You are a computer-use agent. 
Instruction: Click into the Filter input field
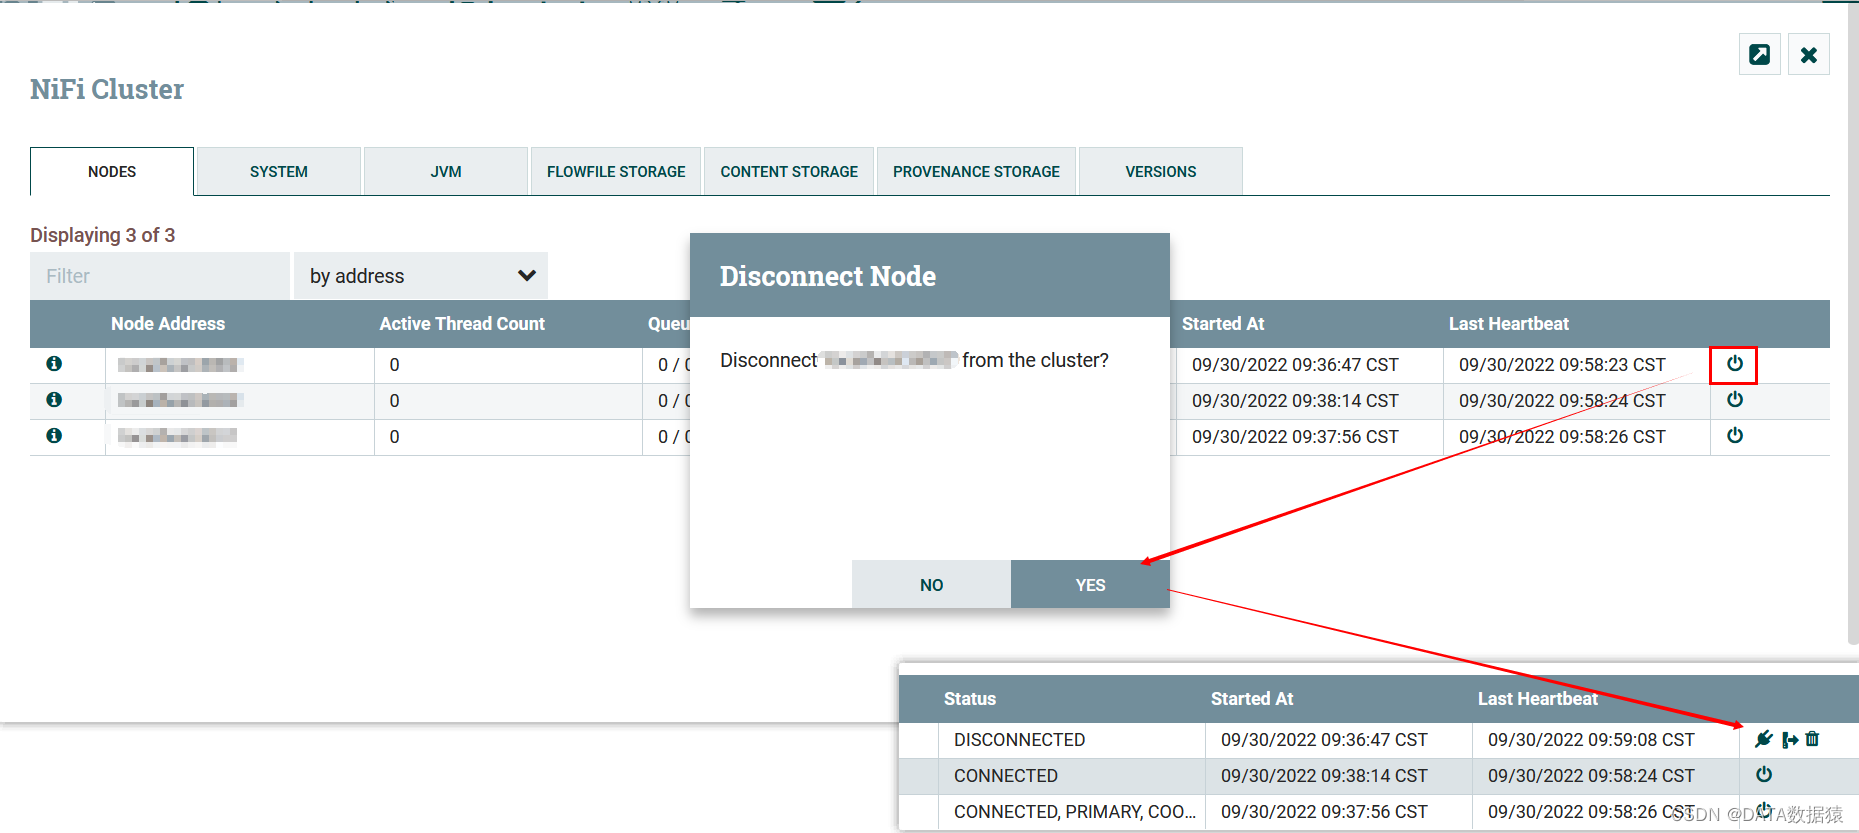click(x=160, y=276)
